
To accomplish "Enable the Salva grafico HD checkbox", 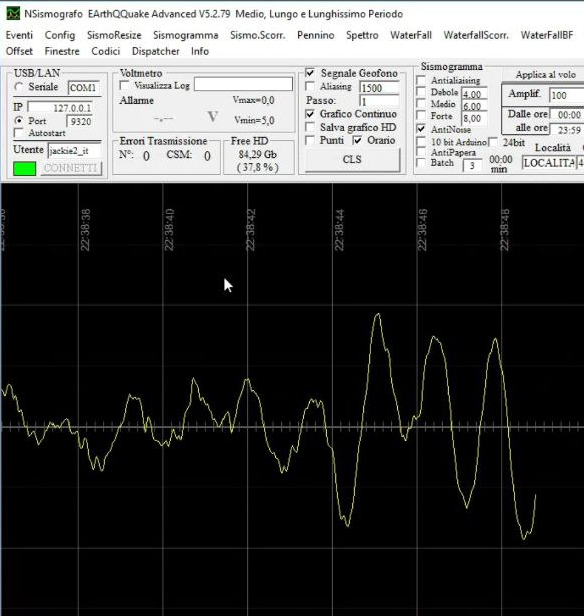I will coord(310,127).
